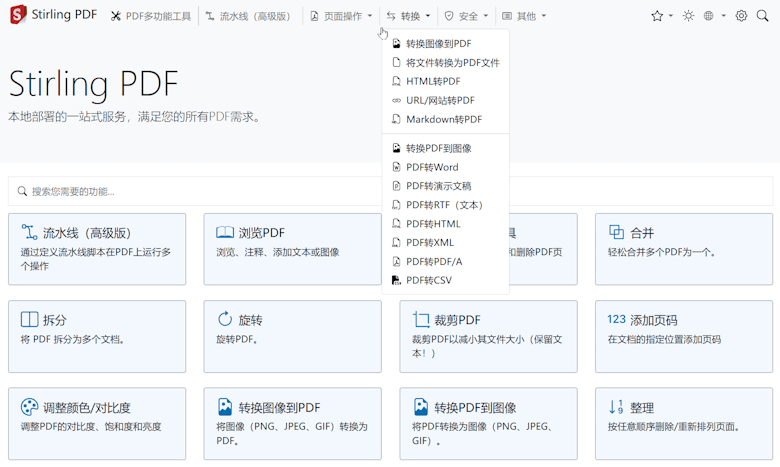This screenshot has height=467, width=780.
Task: Click description 按任意顺序删除/重新排列页面。
Action: click(674, 427)
